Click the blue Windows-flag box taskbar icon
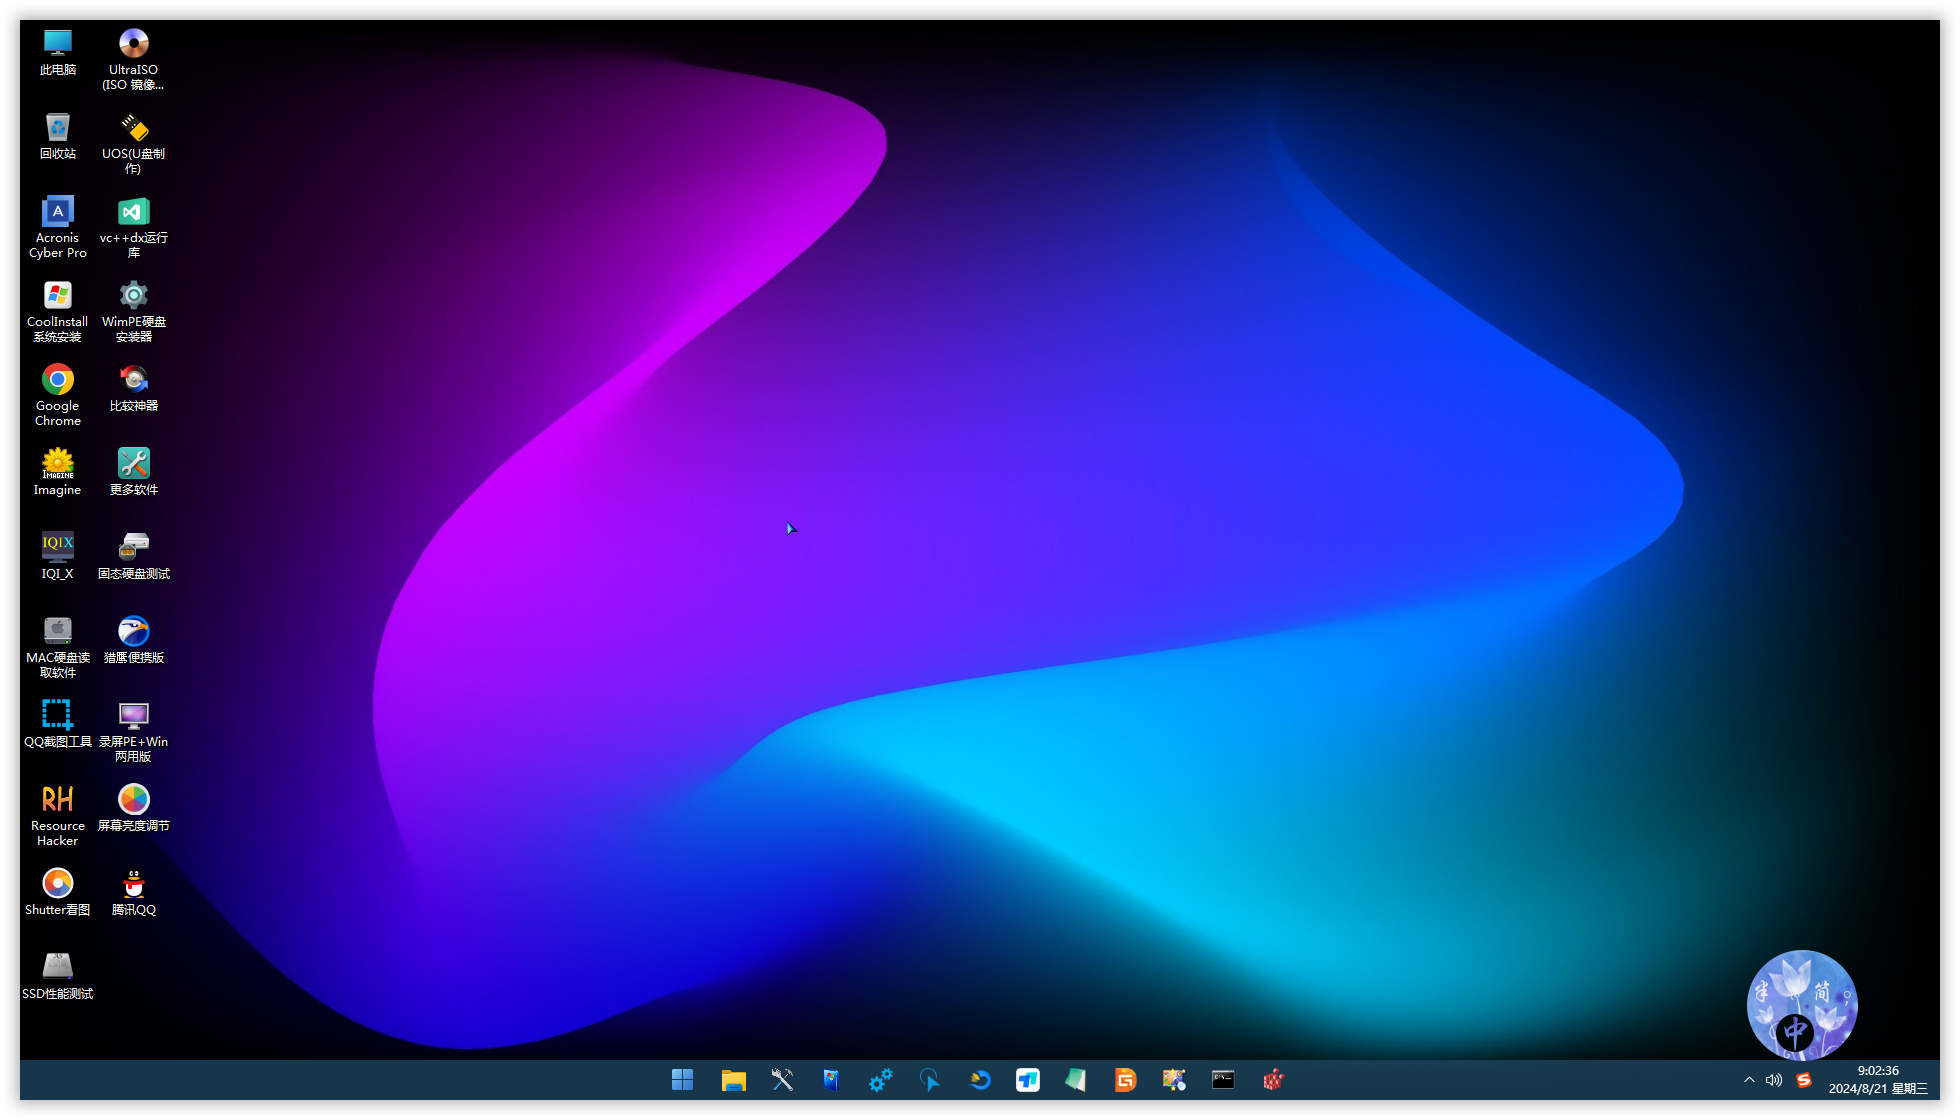Screen dimensions: 1960x1120 click(831, 1080)
